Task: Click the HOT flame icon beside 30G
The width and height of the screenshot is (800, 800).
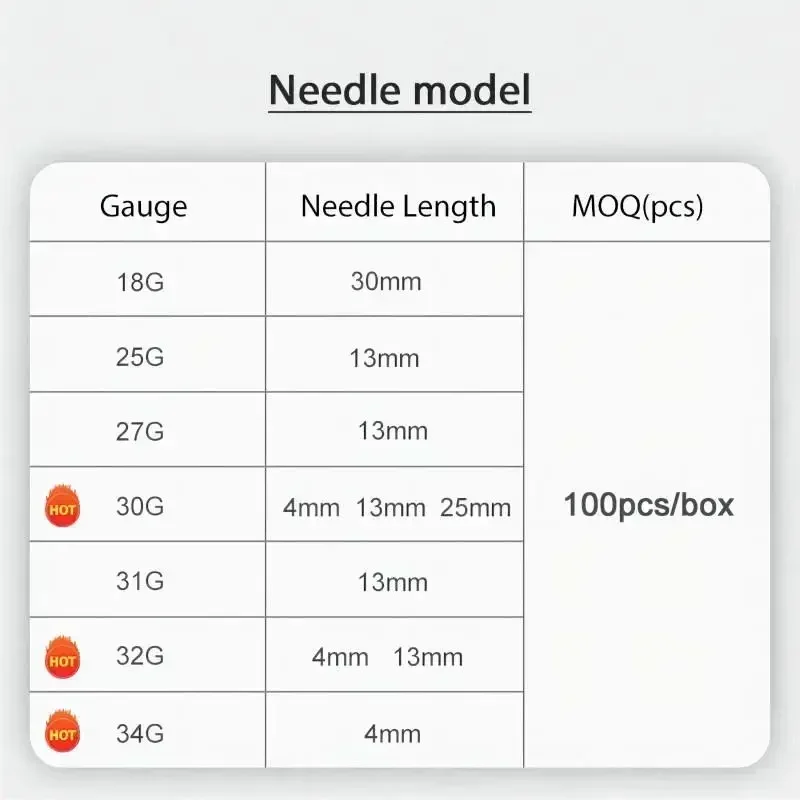Action: (x=62, y=507)
